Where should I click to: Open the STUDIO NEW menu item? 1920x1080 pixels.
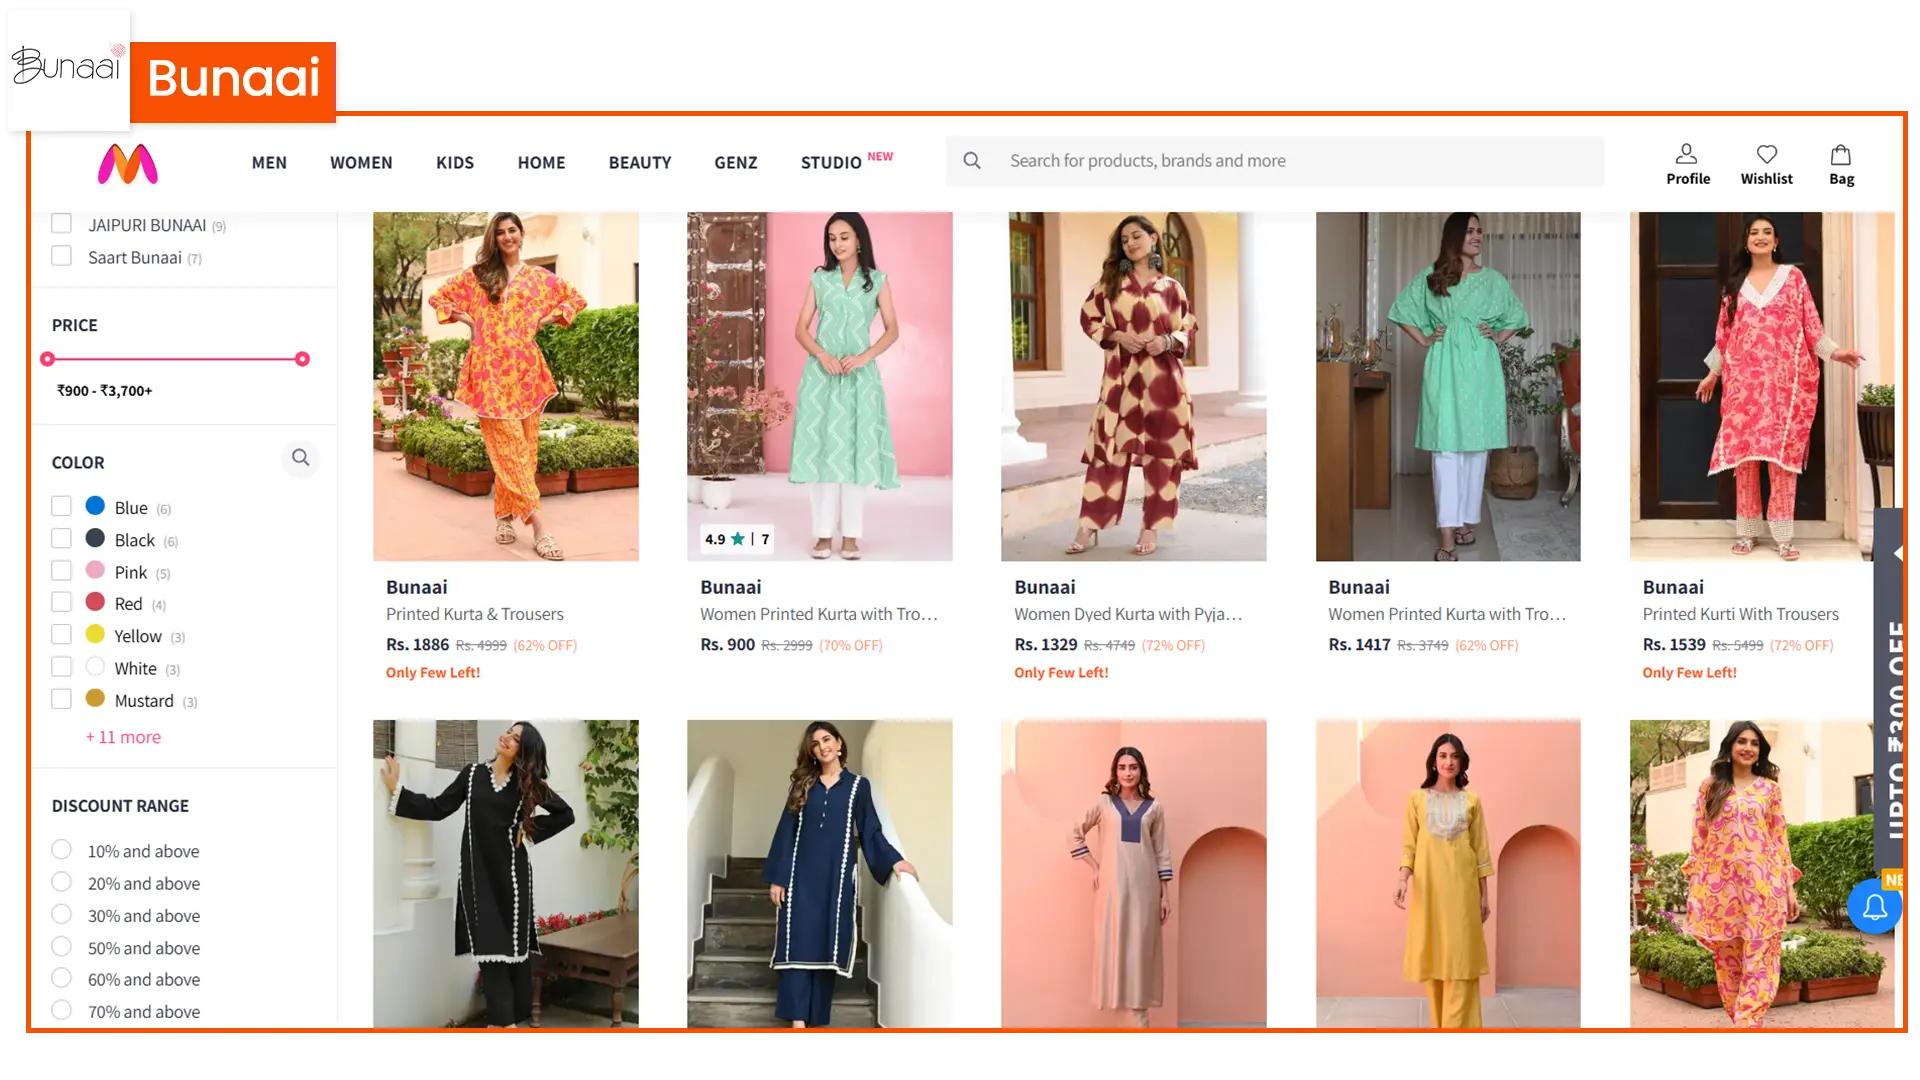tap(832, 162)
